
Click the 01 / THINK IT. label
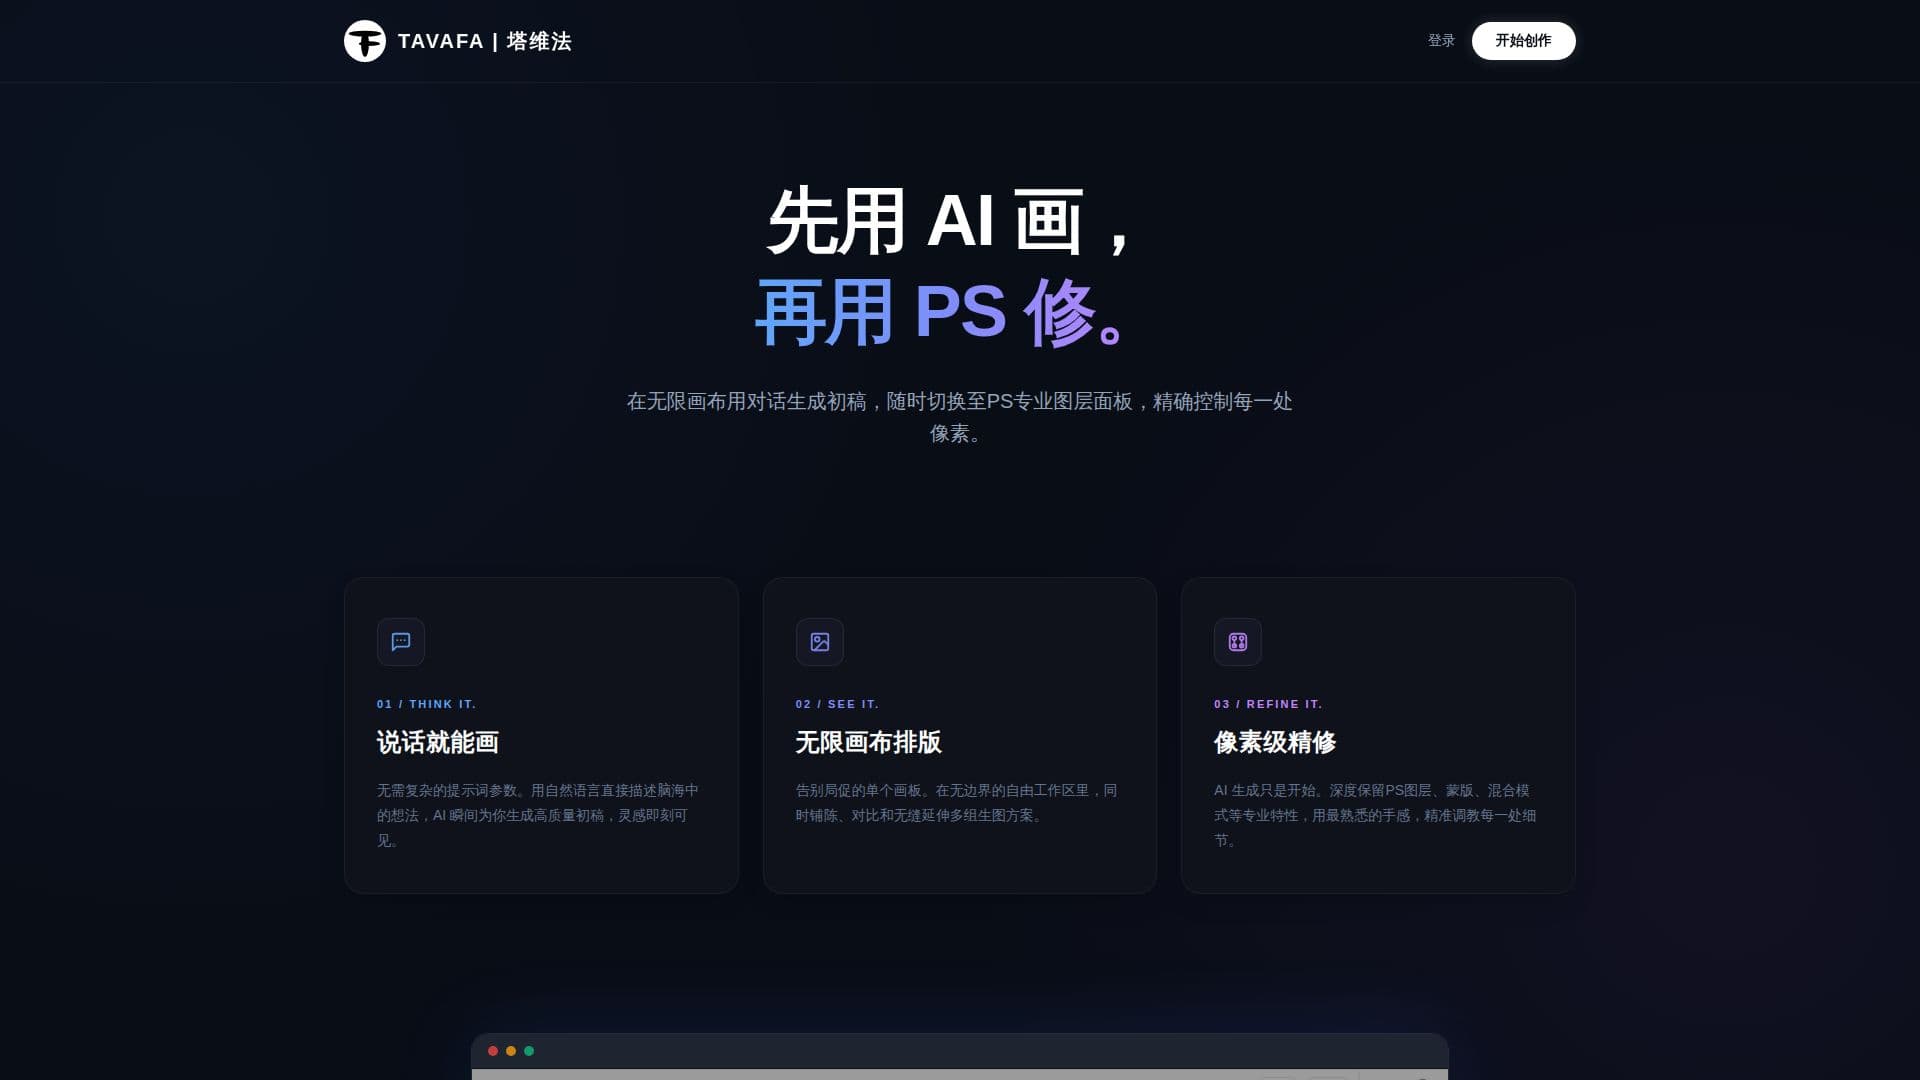pos(427,704)
